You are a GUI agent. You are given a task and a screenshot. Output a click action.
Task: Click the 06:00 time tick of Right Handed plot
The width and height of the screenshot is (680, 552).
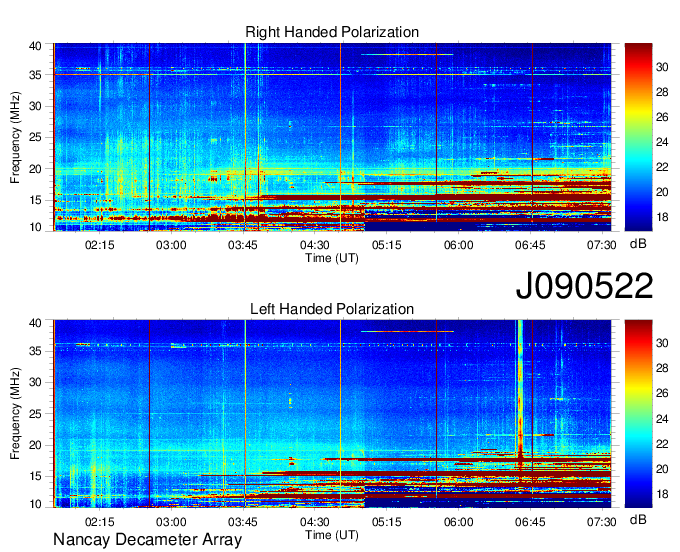(x=458, y=245)
